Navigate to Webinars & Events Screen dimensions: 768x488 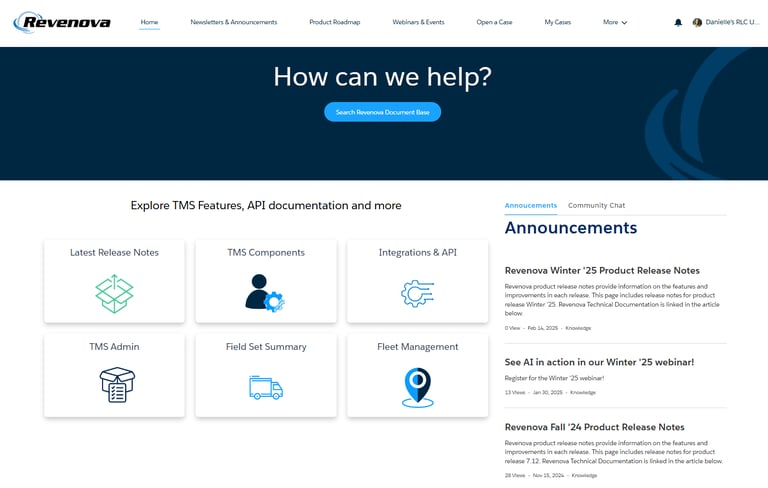coord(418,22)
